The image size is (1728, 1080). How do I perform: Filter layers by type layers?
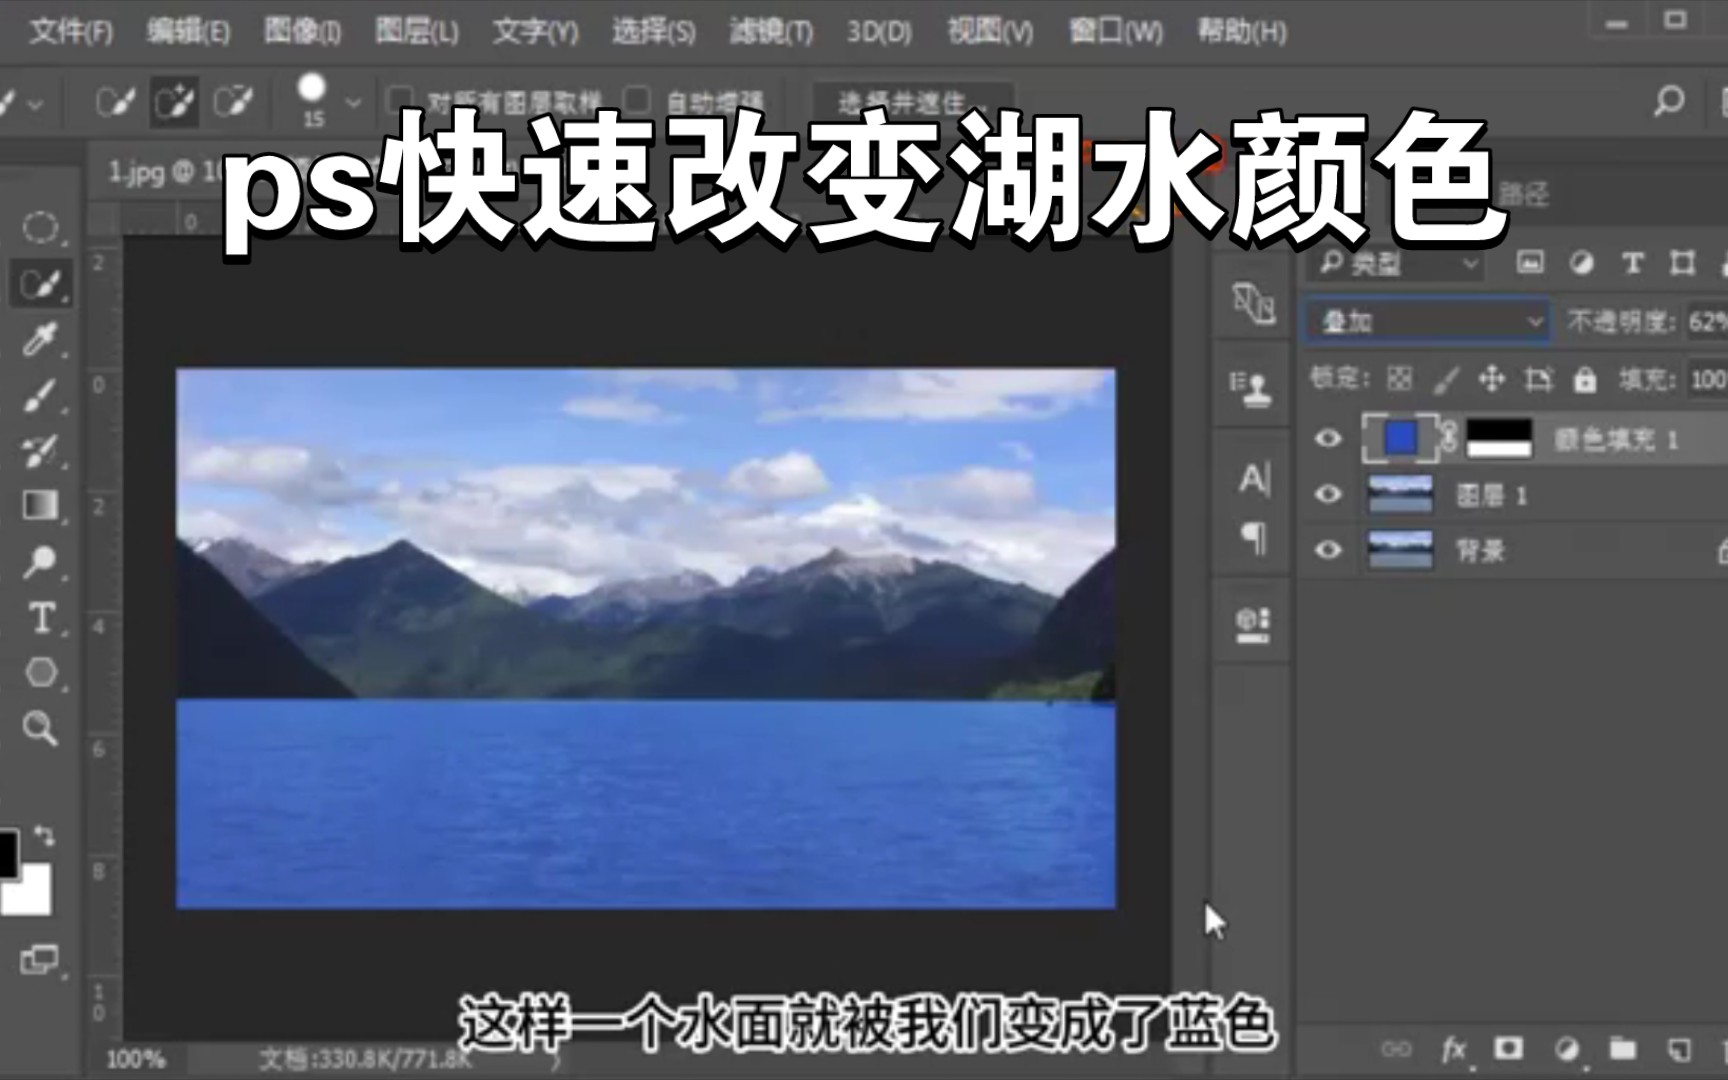pos(1632,263)
